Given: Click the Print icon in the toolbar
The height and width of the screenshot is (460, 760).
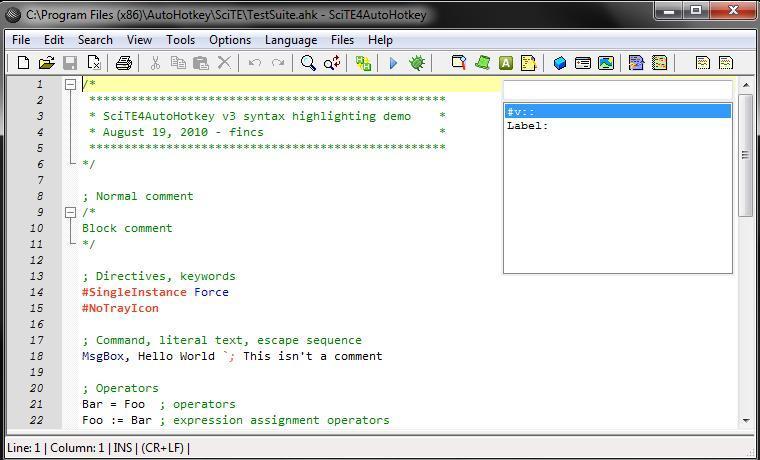Looking at the screenshot, I should tap(123, 63).
